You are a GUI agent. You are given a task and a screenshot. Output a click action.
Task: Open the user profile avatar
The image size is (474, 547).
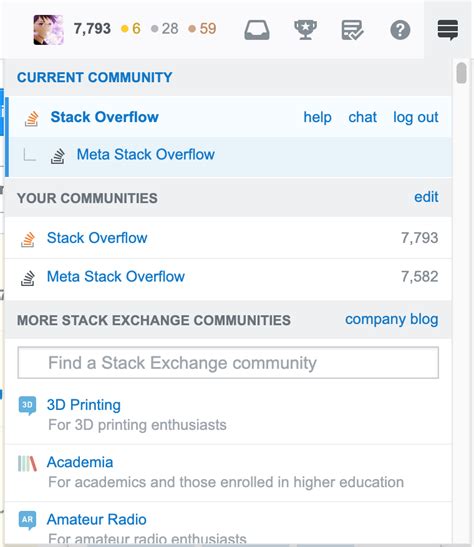(x=48, y=30)
